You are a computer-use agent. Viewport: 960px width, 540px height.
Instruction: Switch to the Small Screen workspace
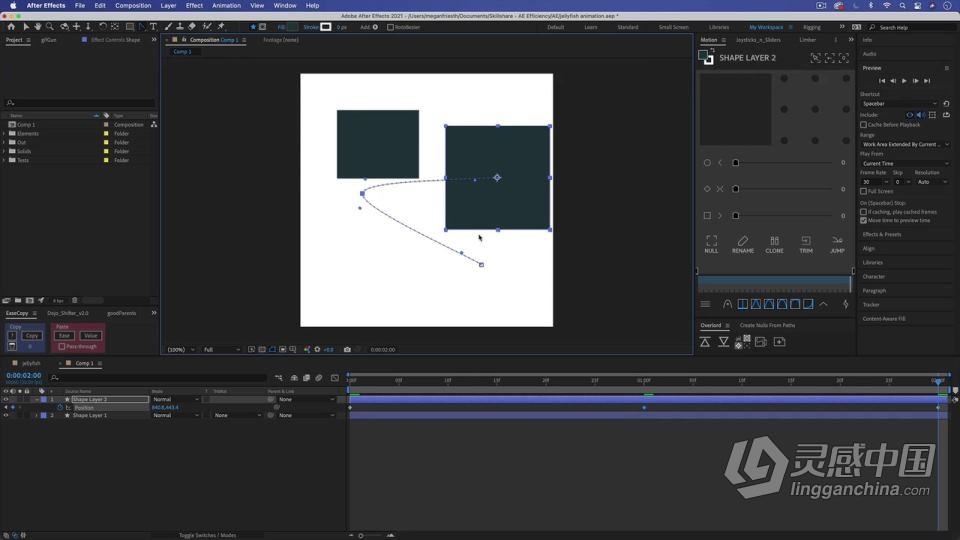(x=673, y=27)
